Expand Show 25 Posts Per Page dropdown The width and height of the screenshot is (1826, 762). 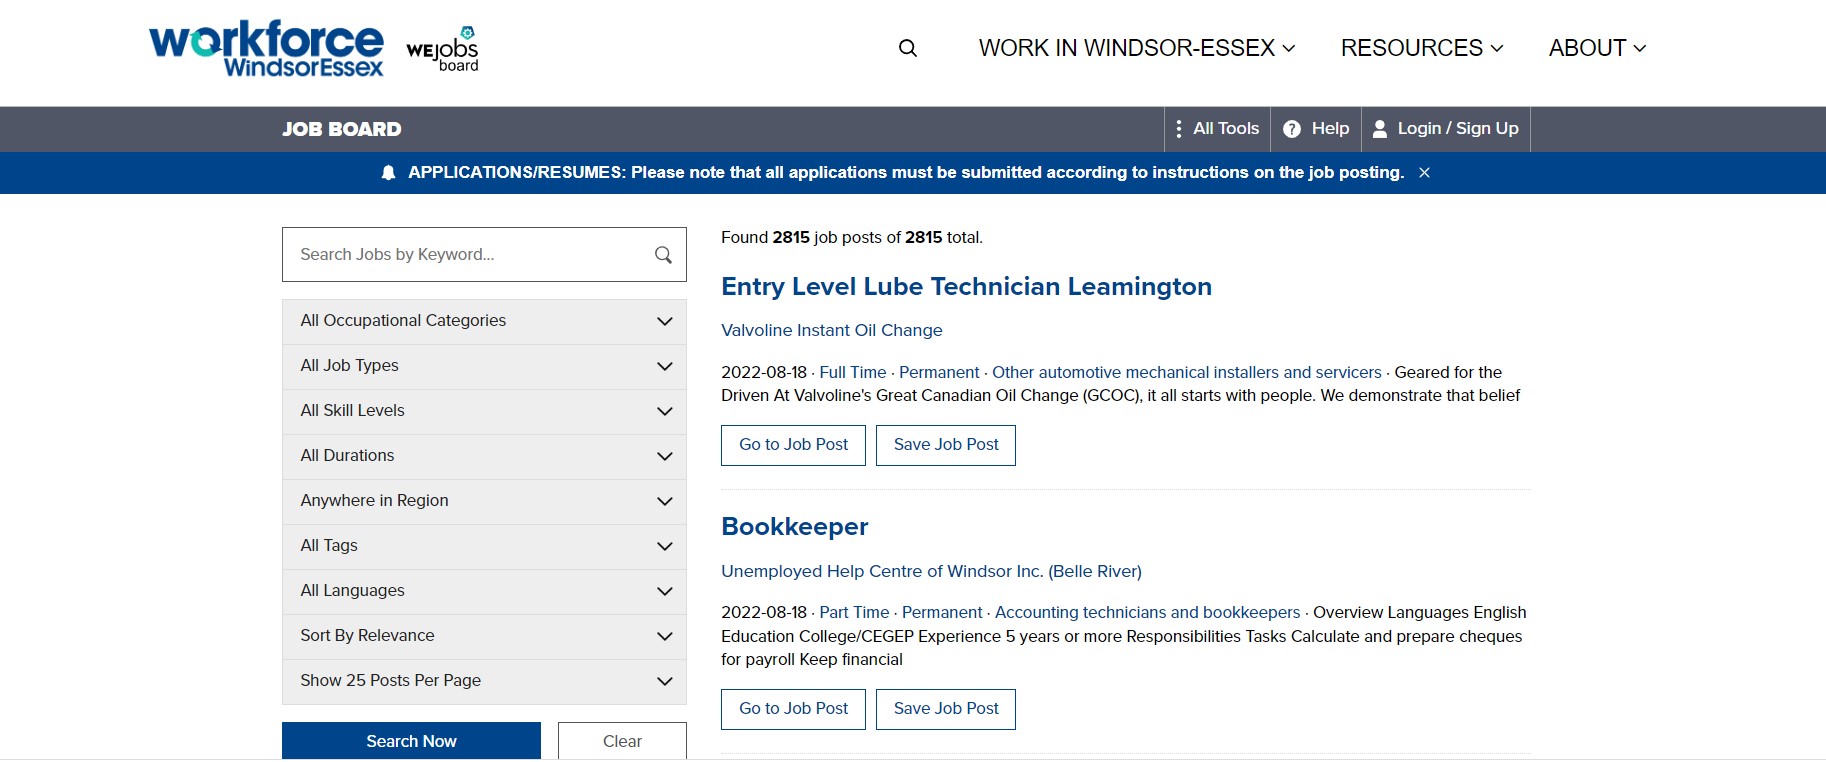(484, 681)
